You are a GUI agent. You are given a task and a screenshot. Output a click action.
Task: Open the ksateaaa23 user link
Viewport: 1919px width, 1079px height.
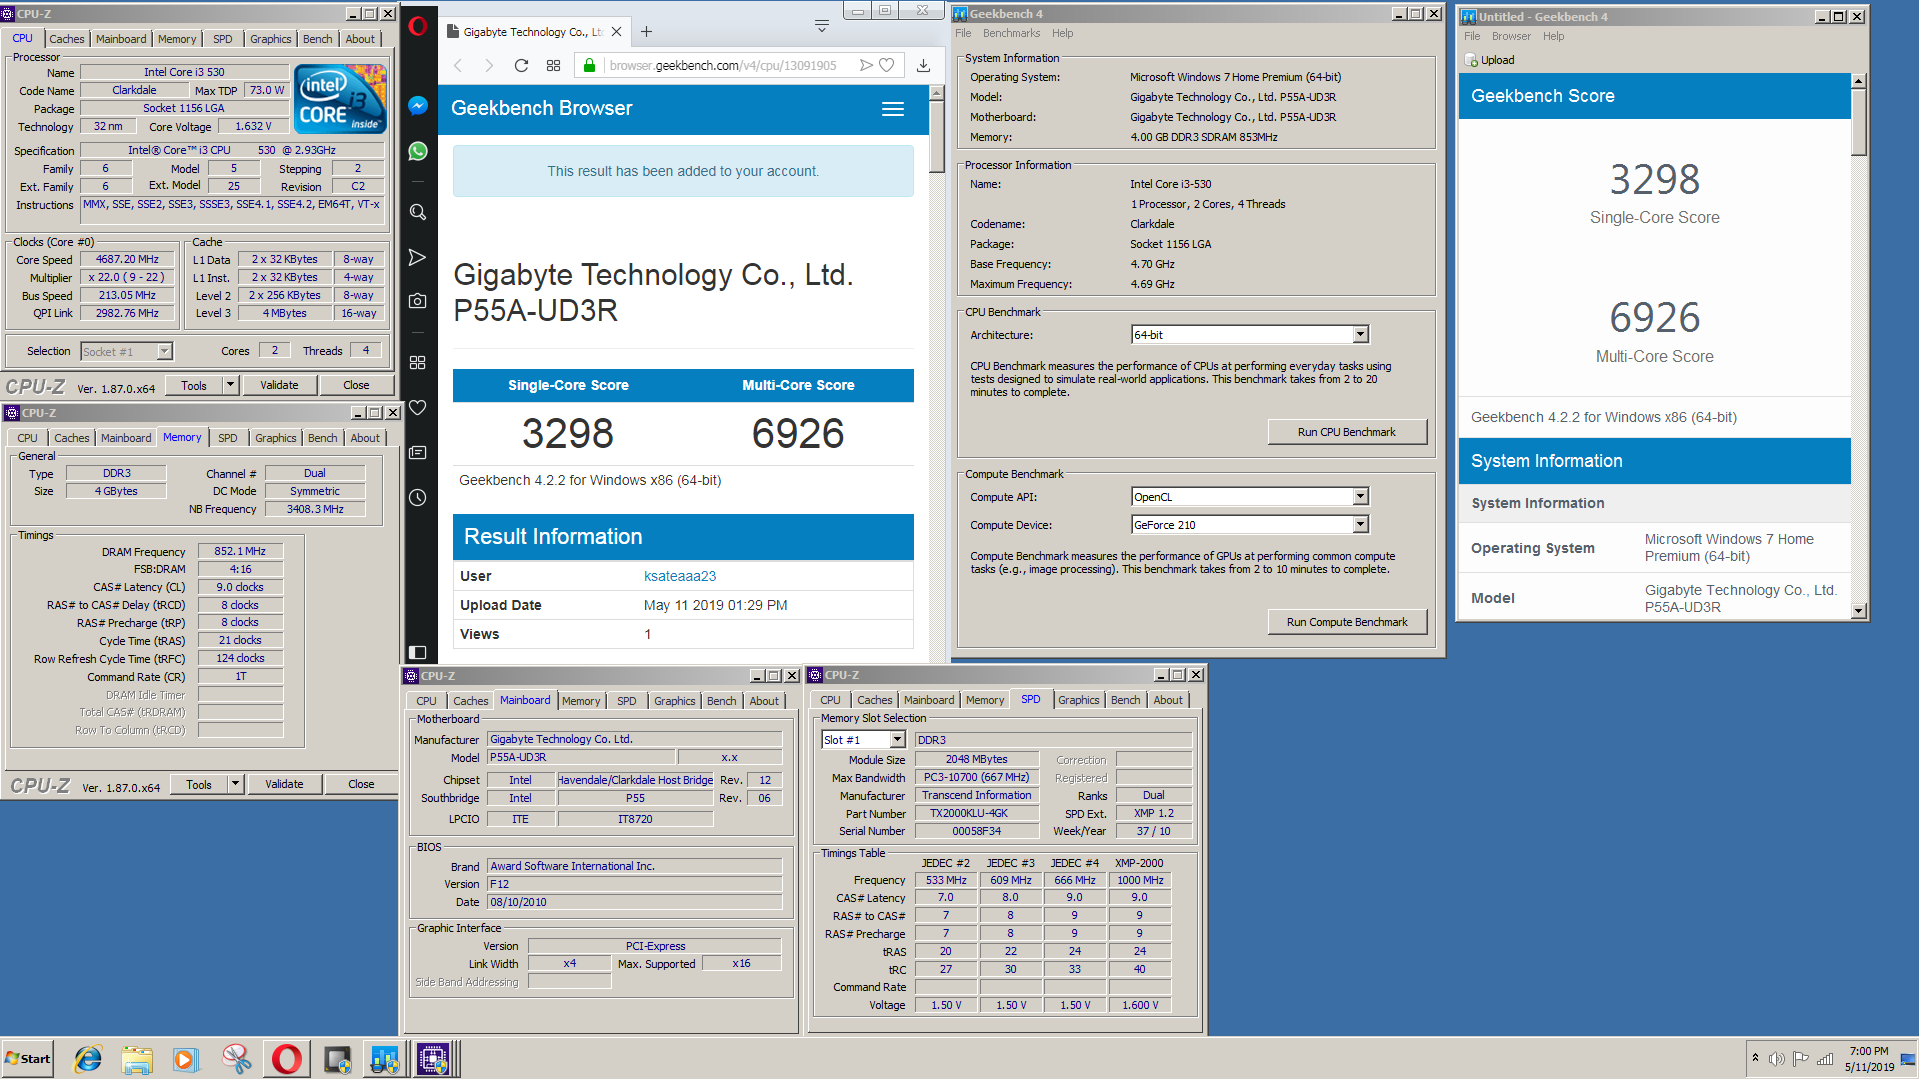(x=680, y=576)
